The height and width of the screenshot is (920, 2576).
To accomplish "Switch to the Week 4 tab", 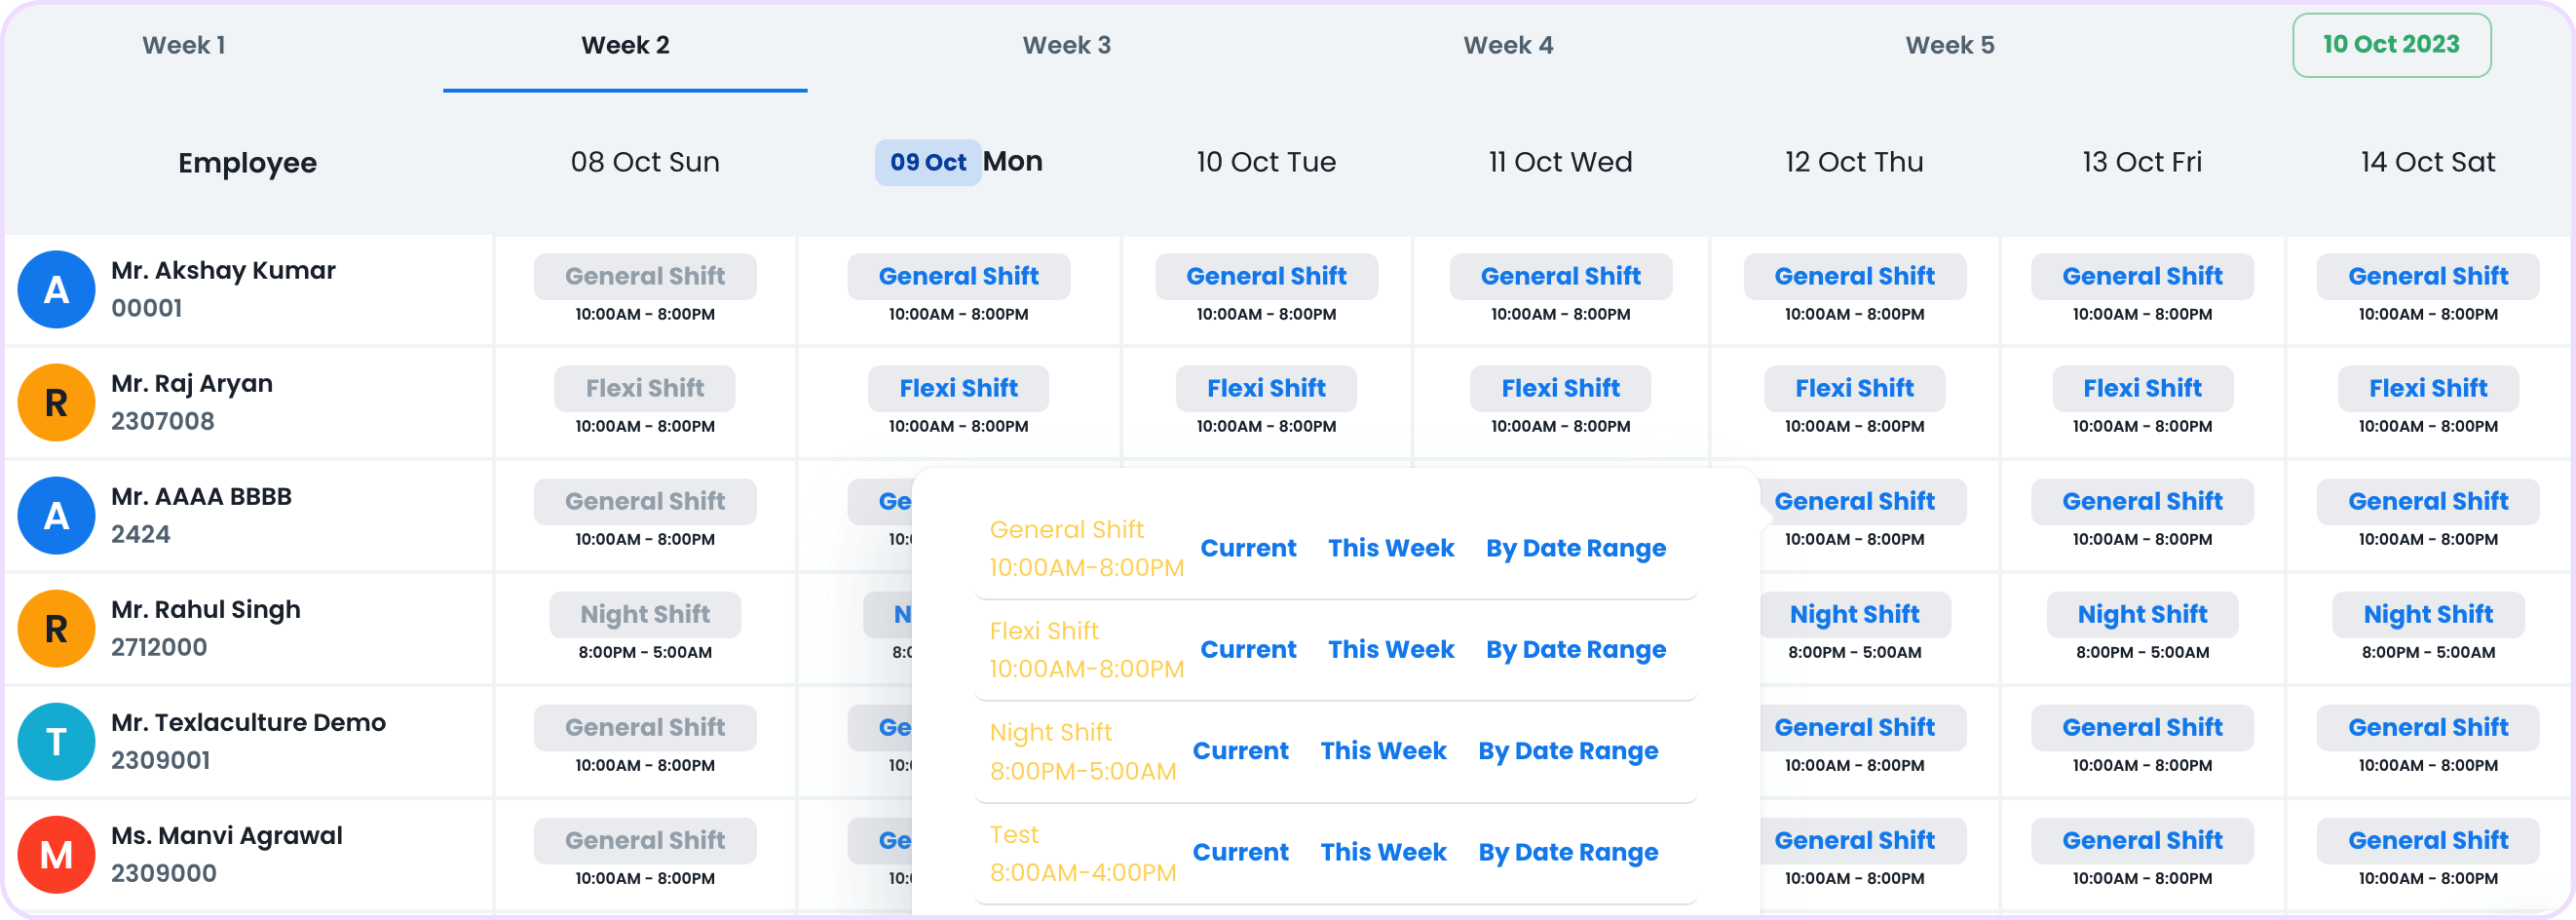I will (1507, 45).
